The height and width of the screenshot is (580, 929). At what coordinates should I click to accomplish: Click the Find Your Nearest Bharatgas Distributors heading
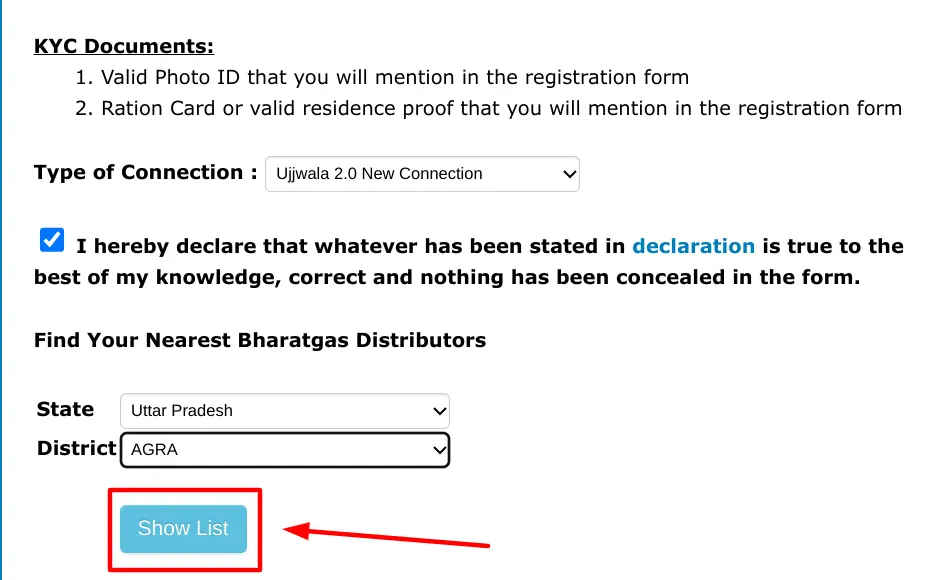[260, 340]
